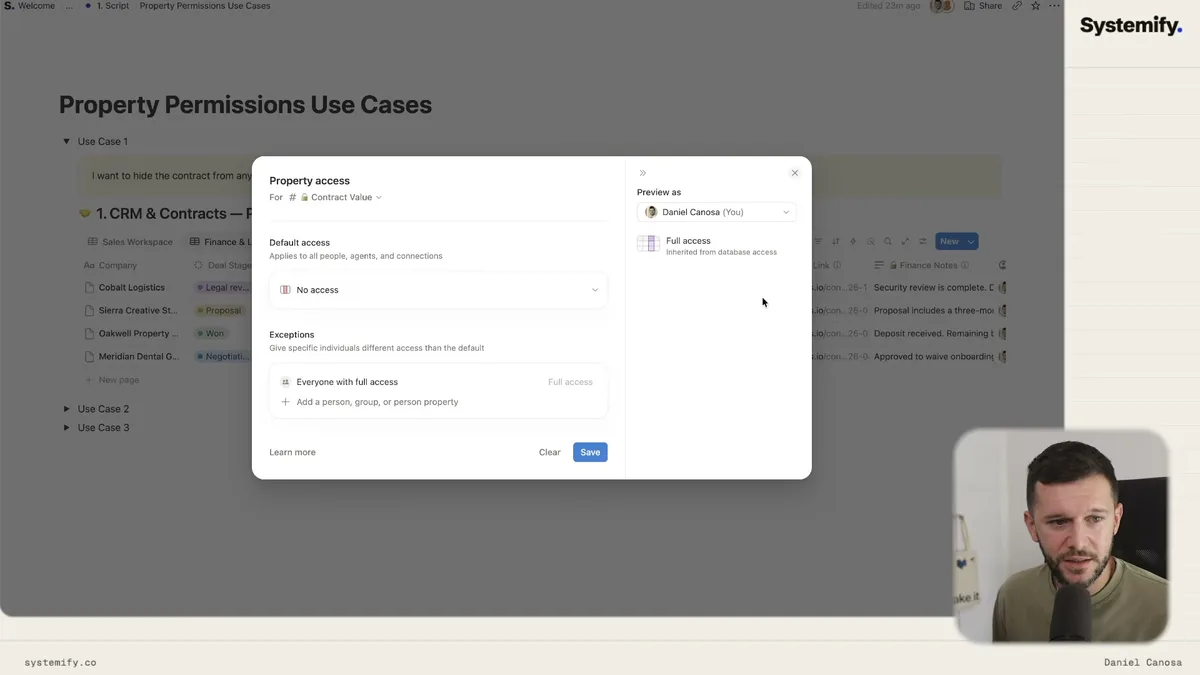Close the Property access dialog
This screenshot has height=675, width=1200.
795,173
